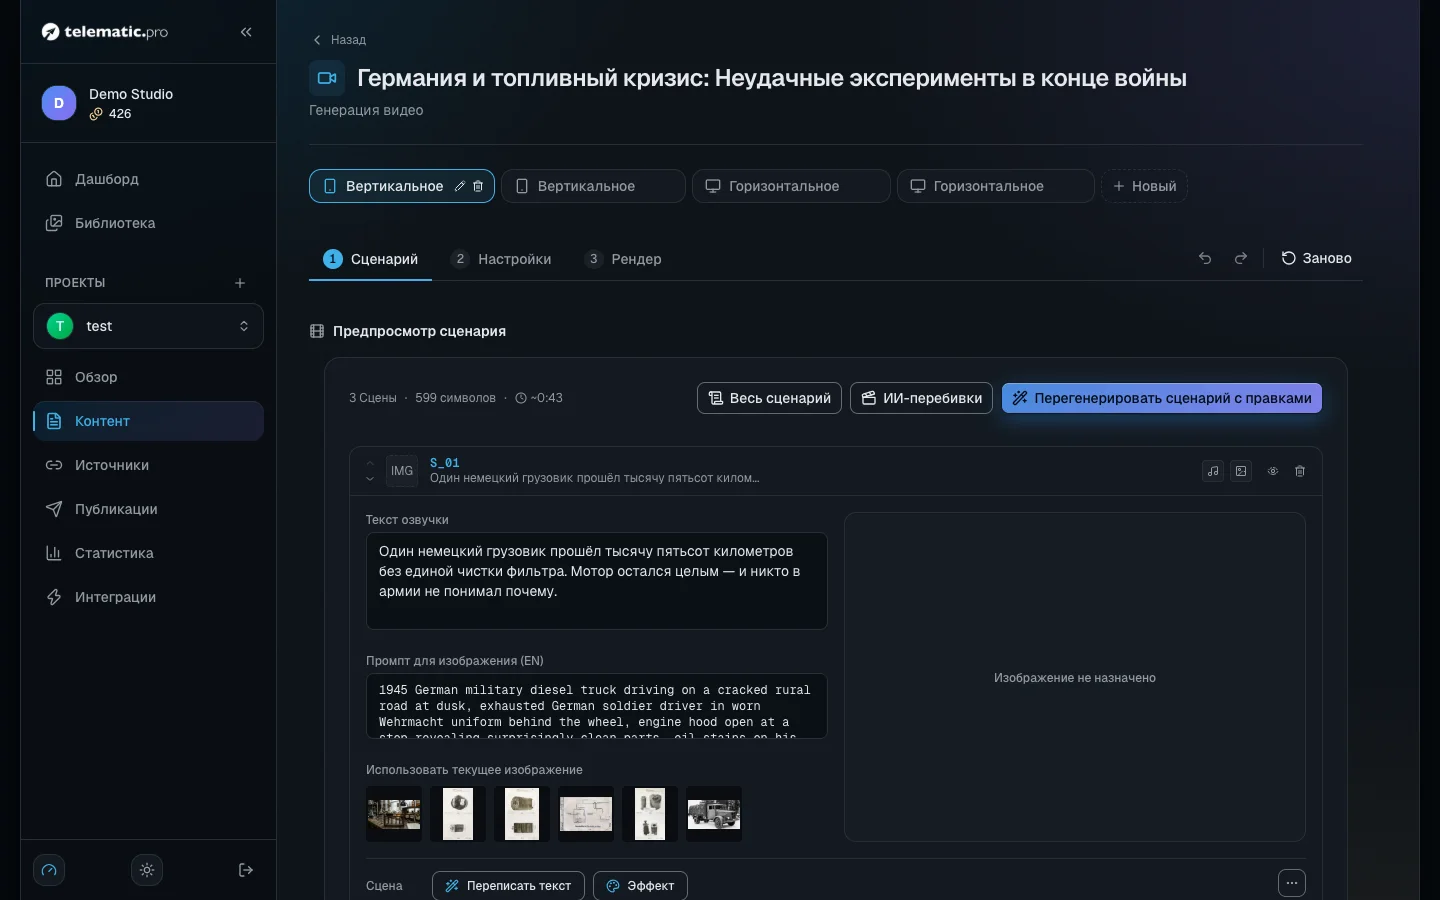Go back via Назад link
Image resolution: width=1440 pixels, height=900 pixels.
tap(340, 40)
